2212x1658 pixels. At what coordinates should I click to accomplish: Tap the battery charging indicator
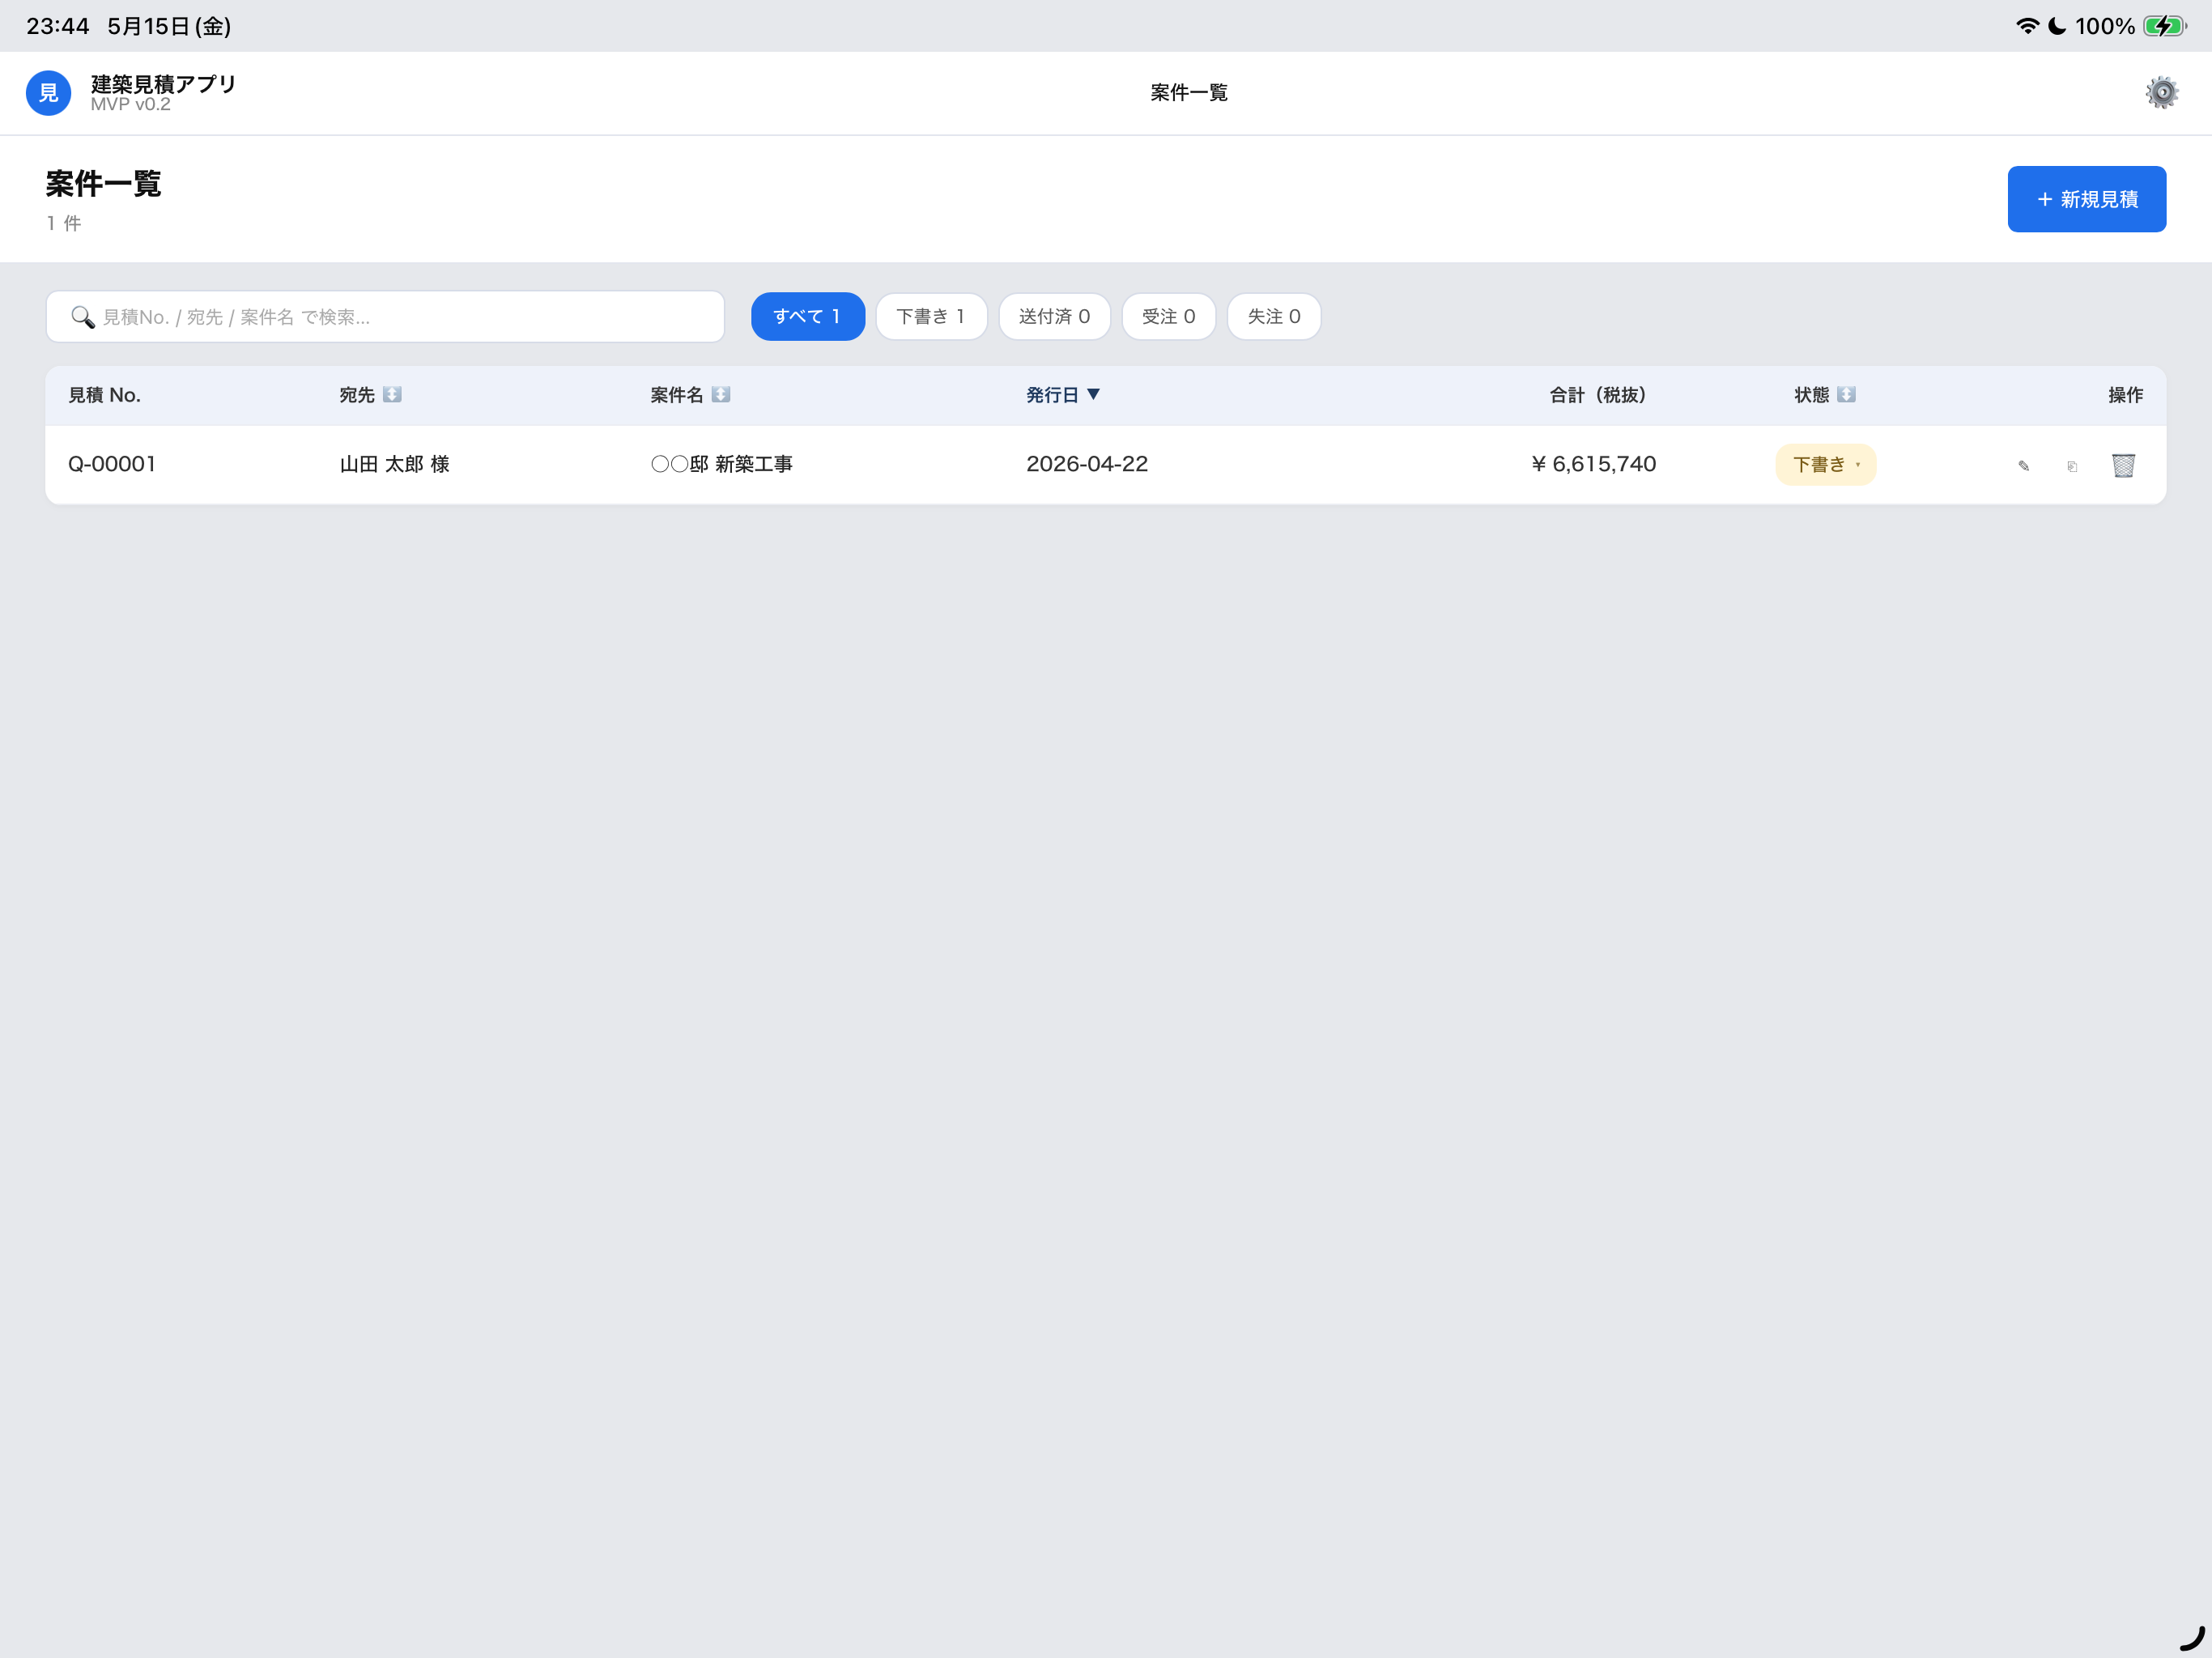(x=2165, y=26)
